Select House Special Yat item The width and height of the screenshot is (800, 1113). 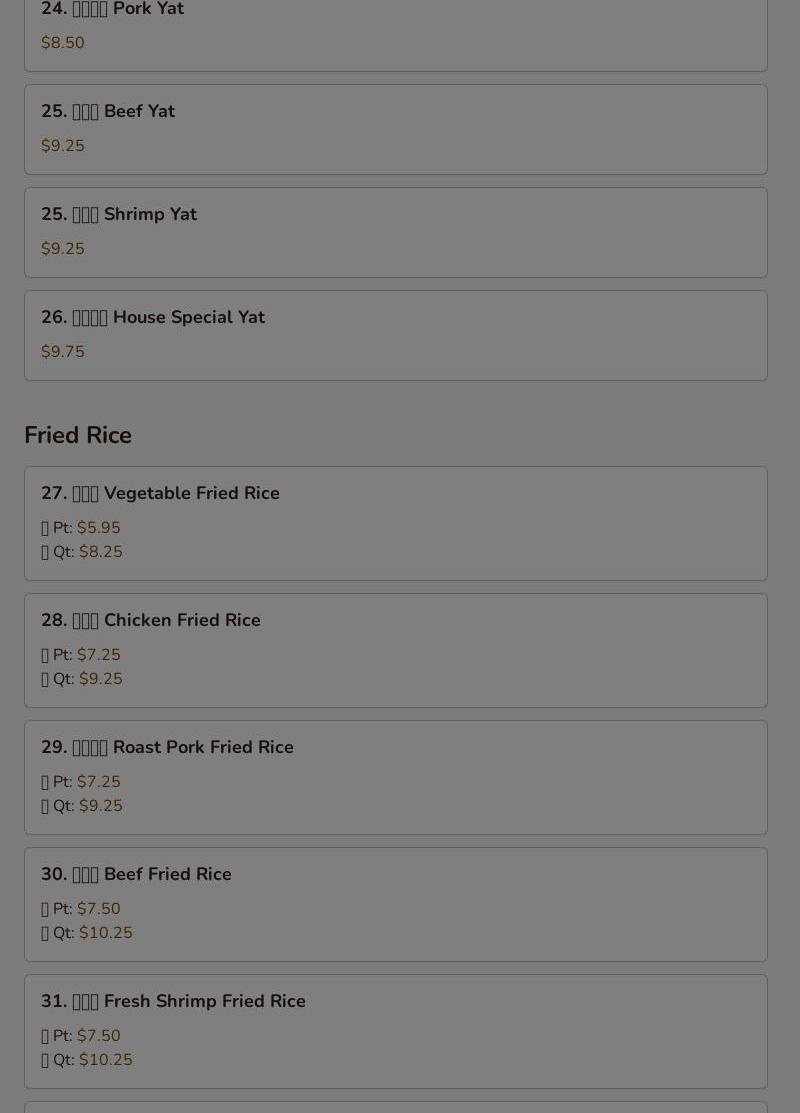[x=395, y=335]
